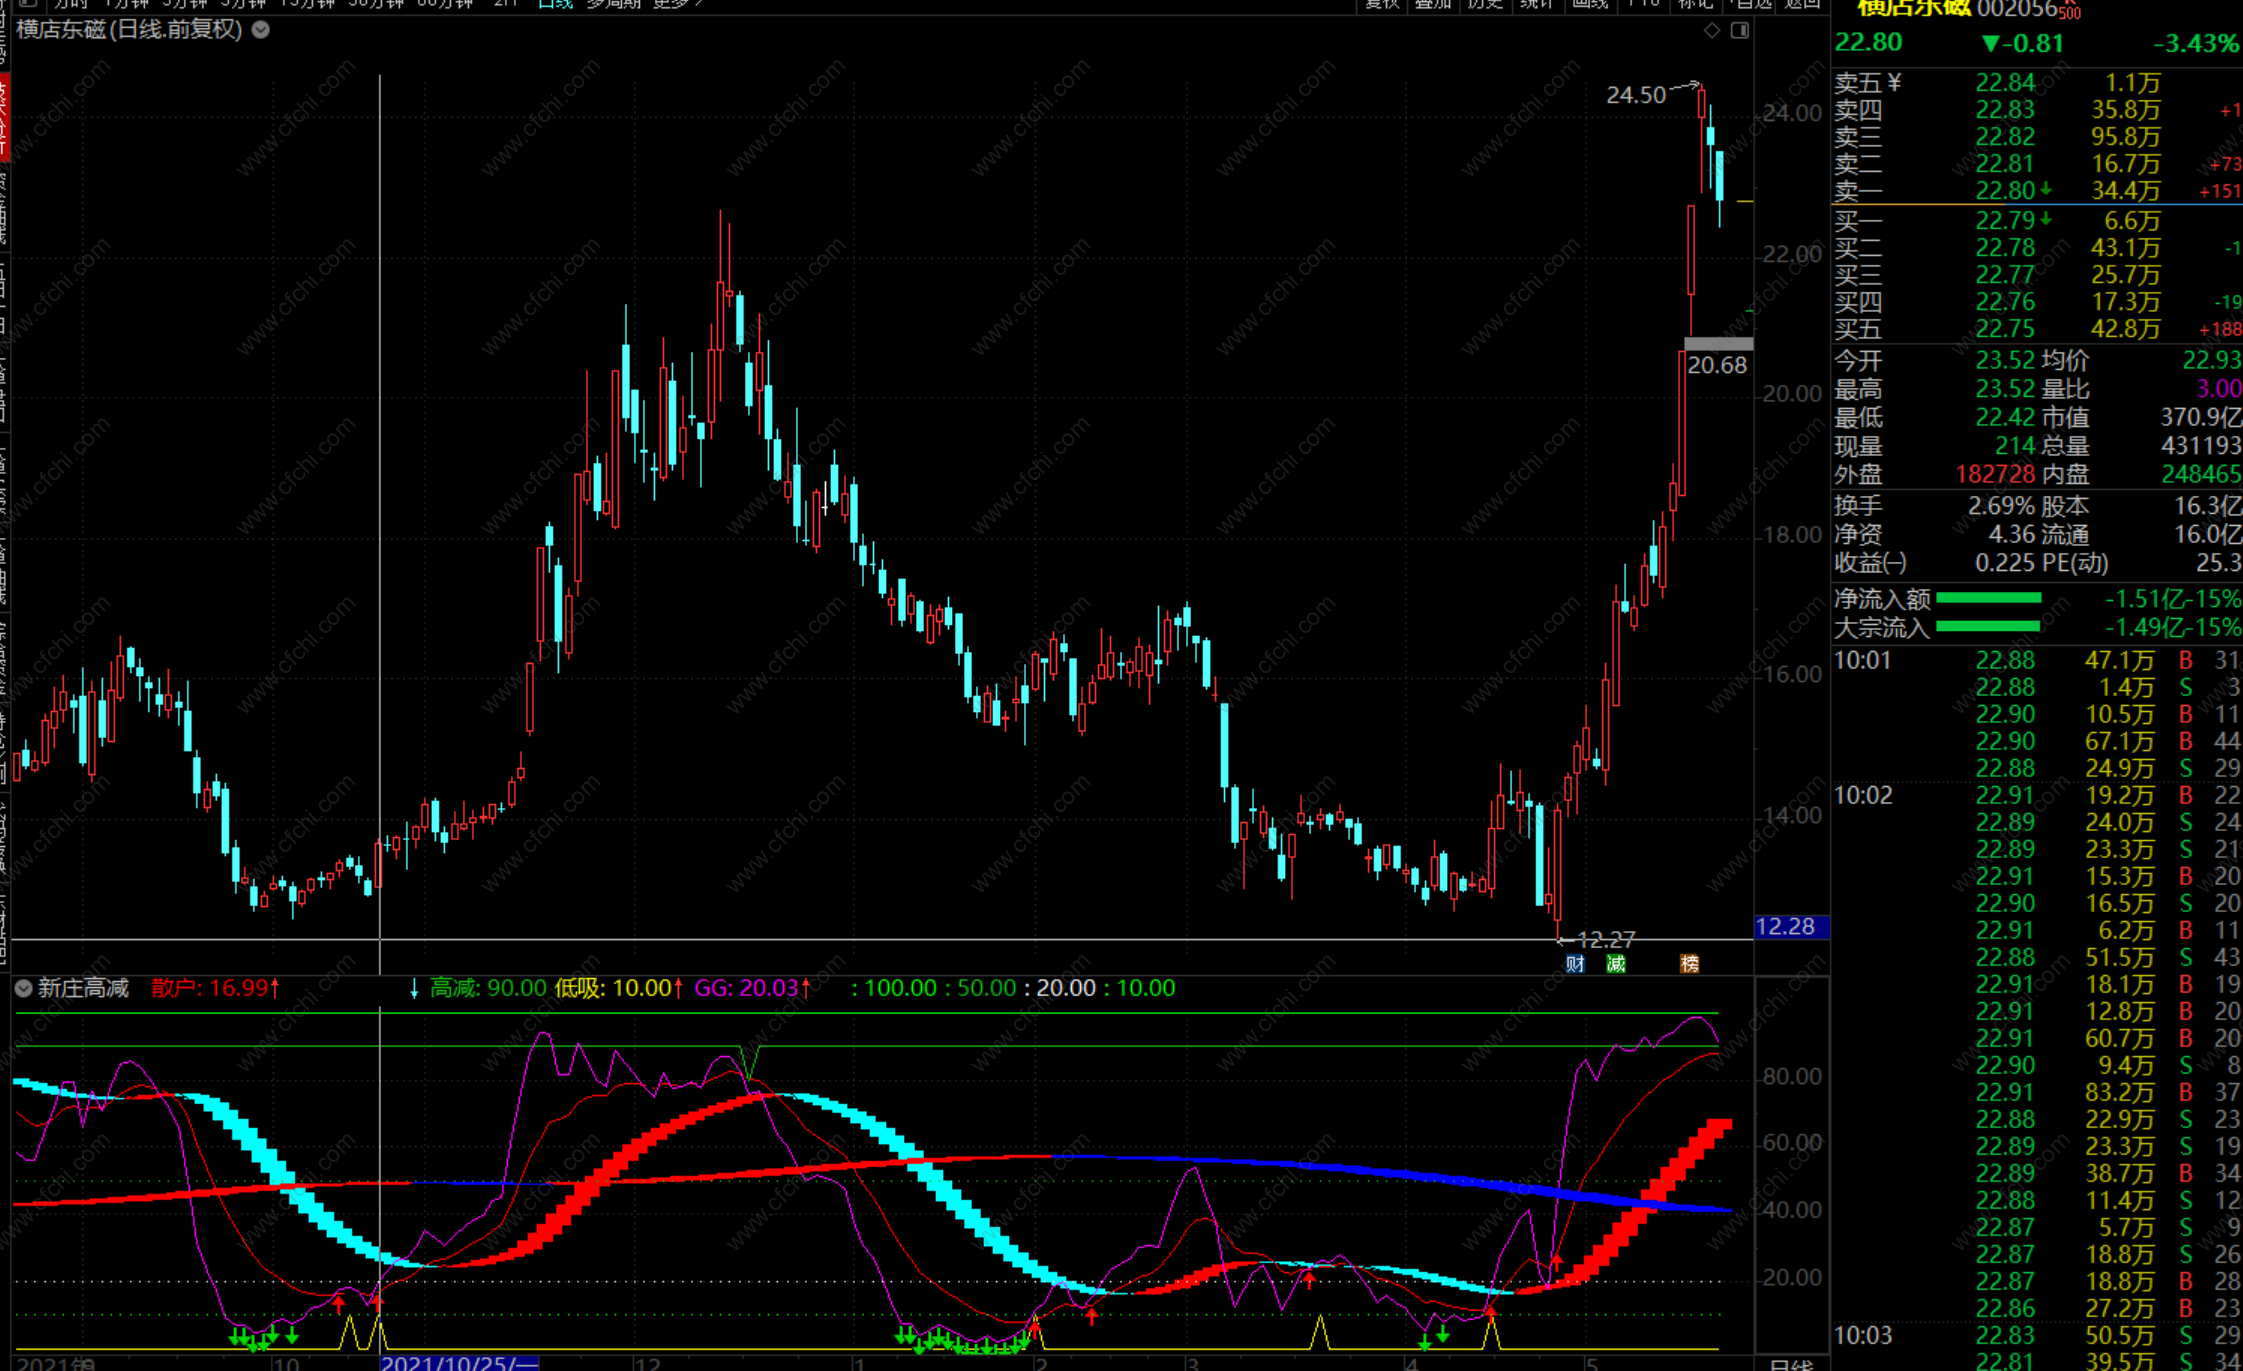This screenshot has height=1371, width=2243.
Task: Toggle the side panel layout icon
Action: (x=1740, y=30)
